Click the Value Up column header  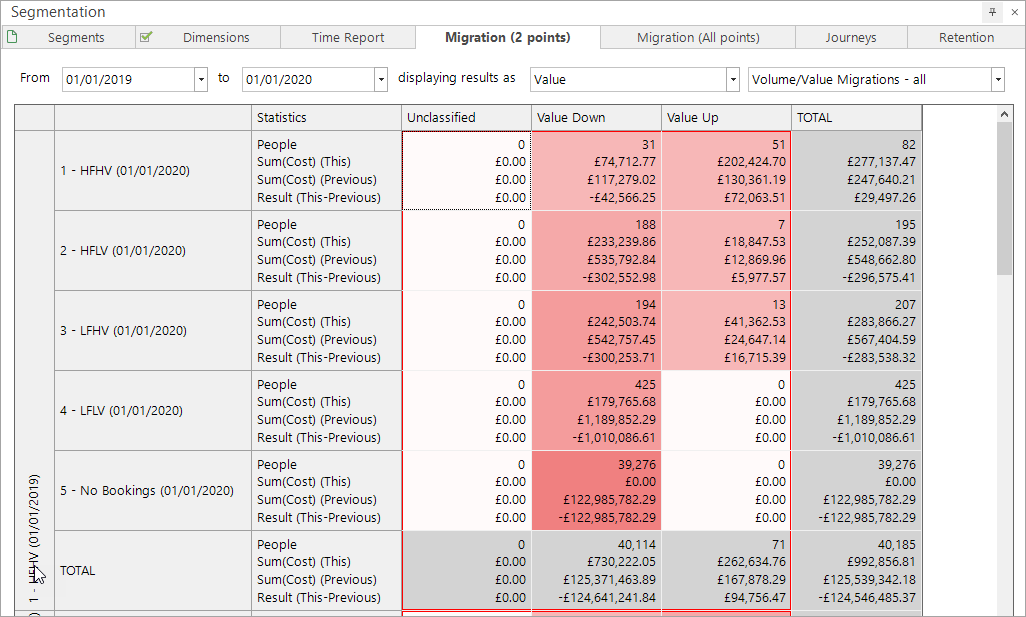(x=726, y=118)
